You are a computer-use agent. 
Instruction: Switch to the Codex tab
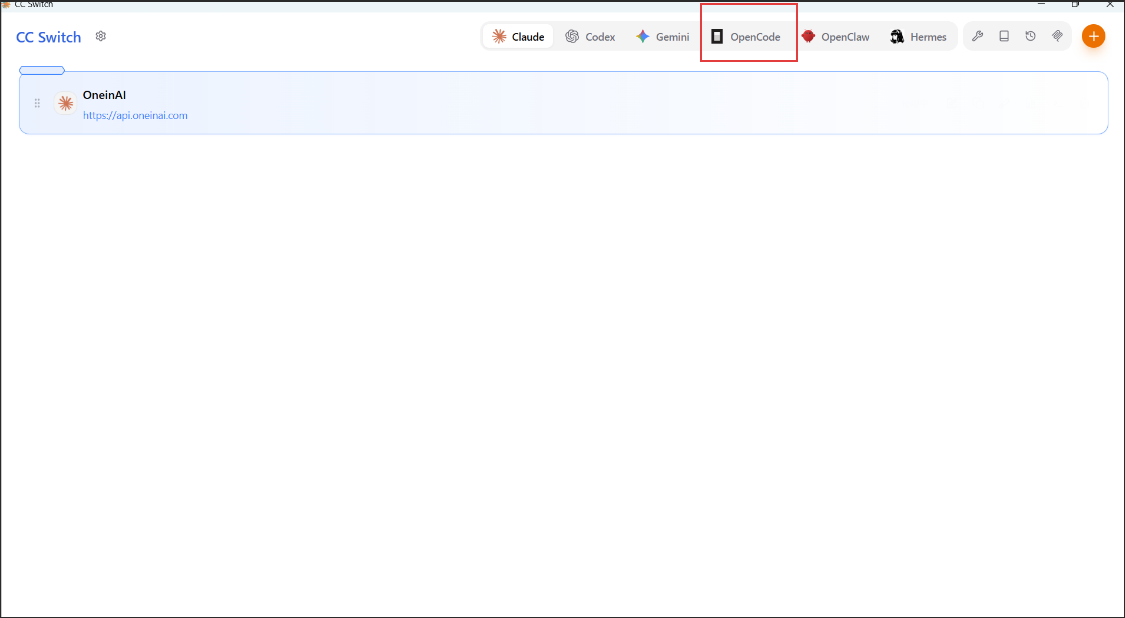coord(590,37)
